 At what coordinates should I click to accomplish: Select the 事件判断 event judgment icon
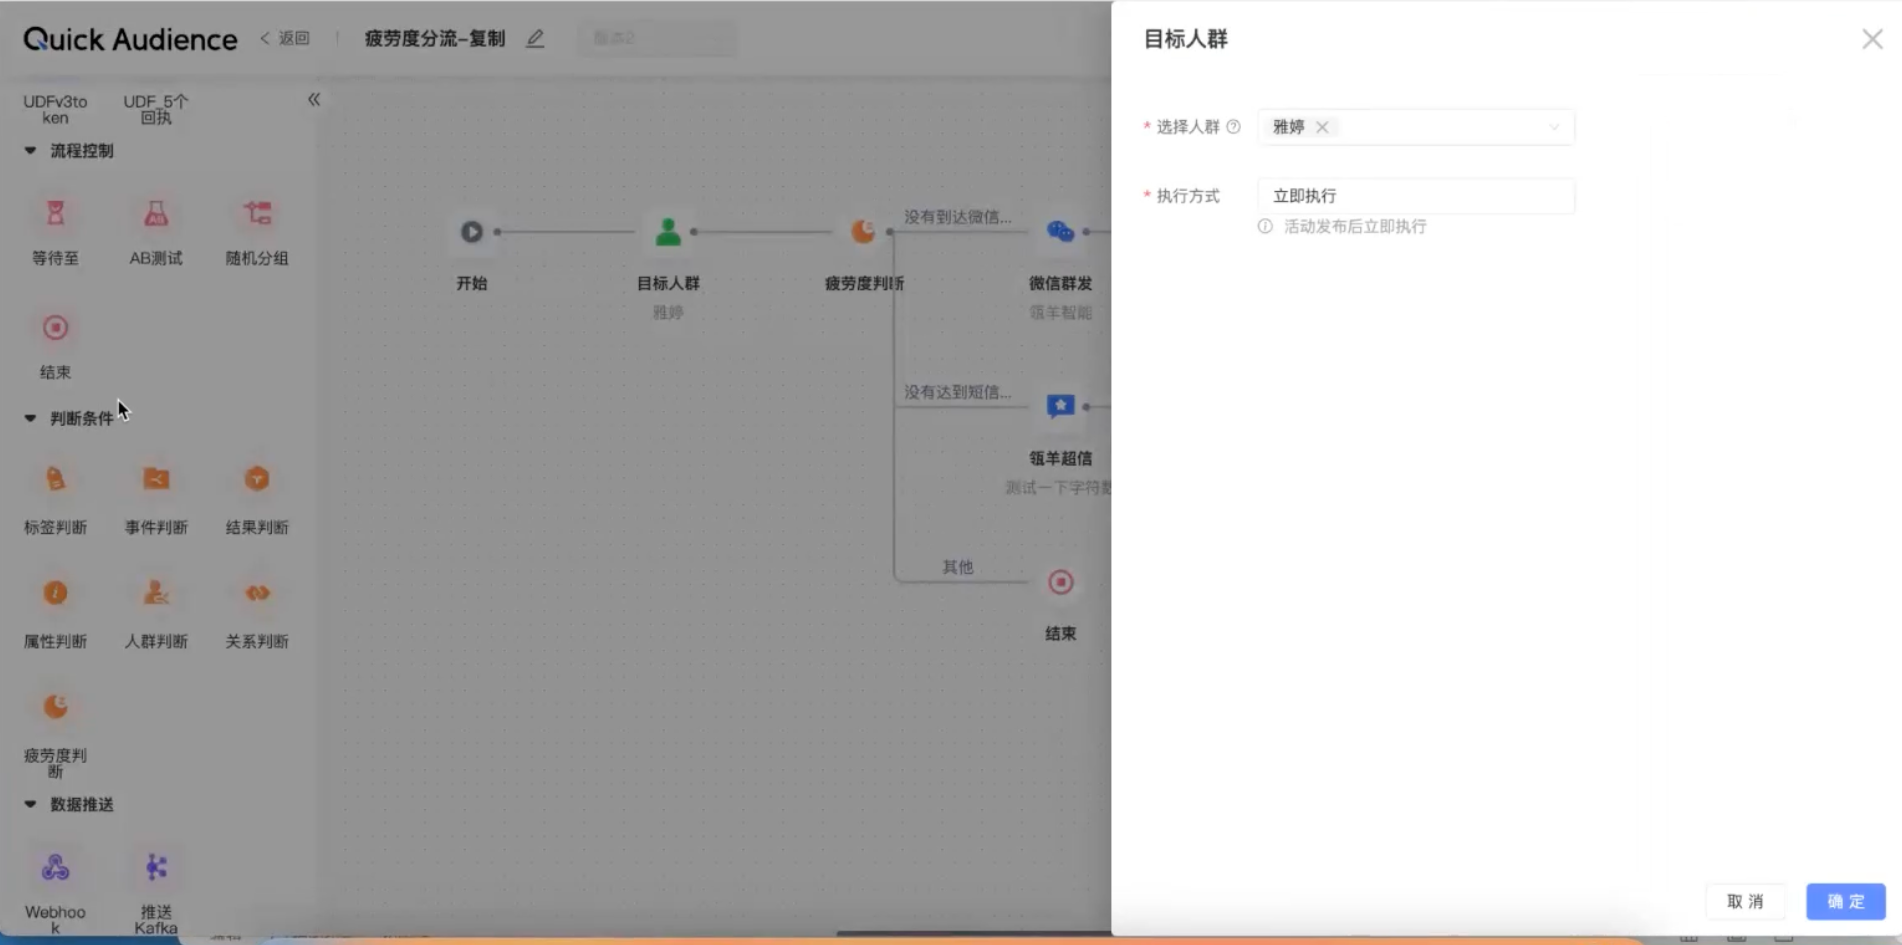tap(156, 479)
